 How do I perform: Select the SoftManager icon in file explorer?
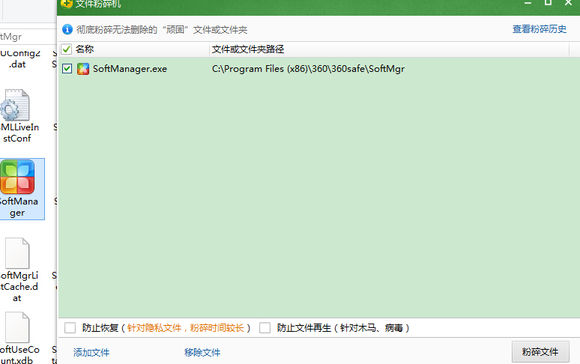(17, 177)
